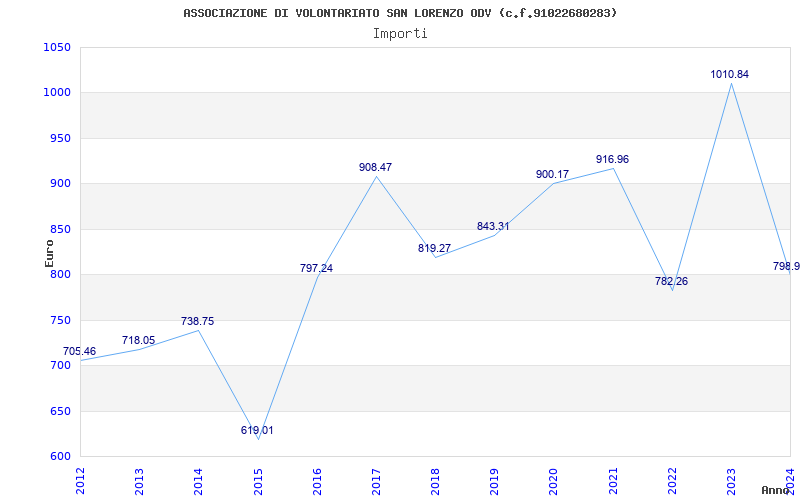Select the 797.24 data label
Image resolution: width=800 pixels, height=500 pixels.
(316, 268)
